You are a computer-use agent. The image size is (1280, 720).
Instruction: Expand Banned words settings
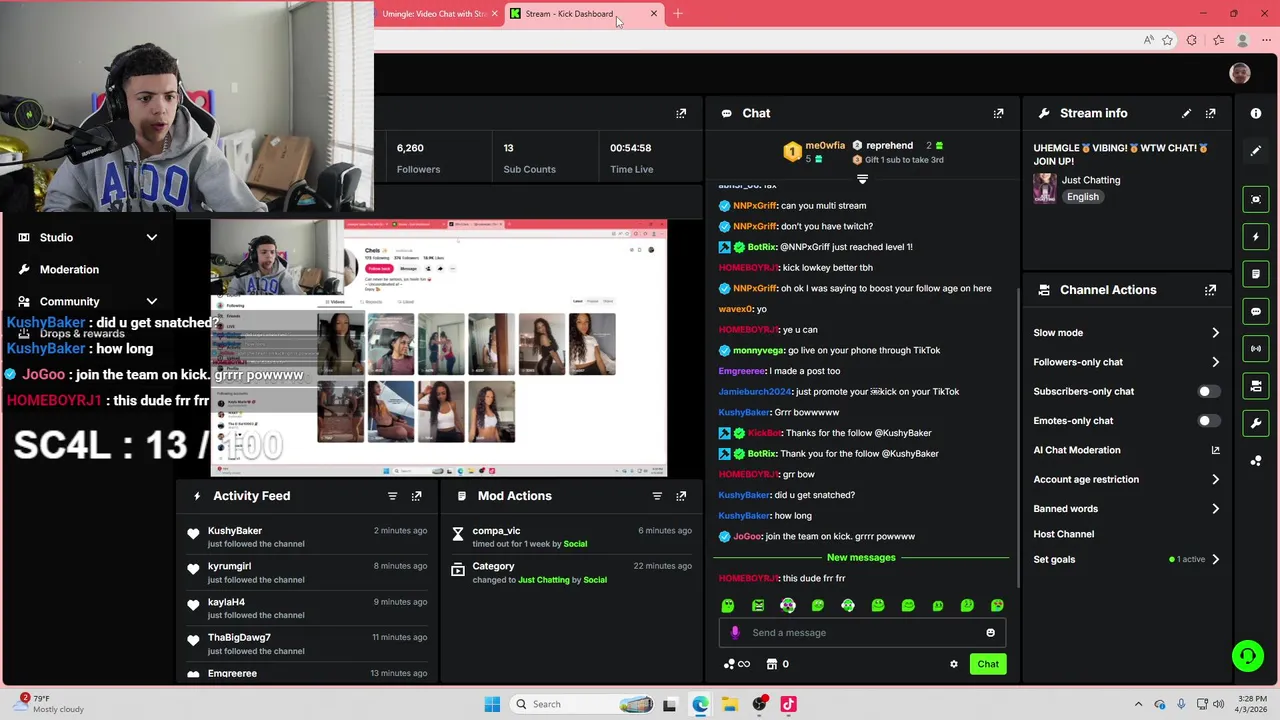1215,509
